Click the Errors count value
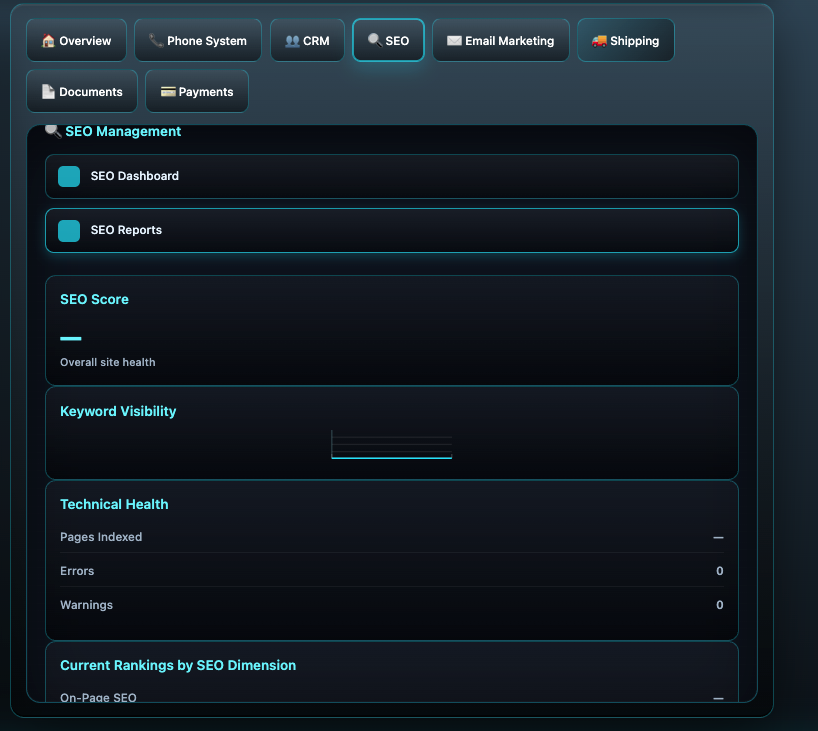Viewport: 818px width, 731px height. coord(719,571)
